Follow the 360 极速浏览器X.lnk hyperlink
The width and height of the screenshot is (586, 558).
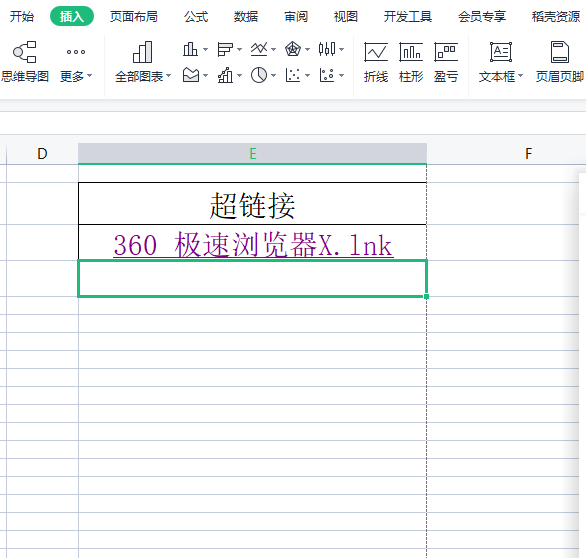pos(253,245)
